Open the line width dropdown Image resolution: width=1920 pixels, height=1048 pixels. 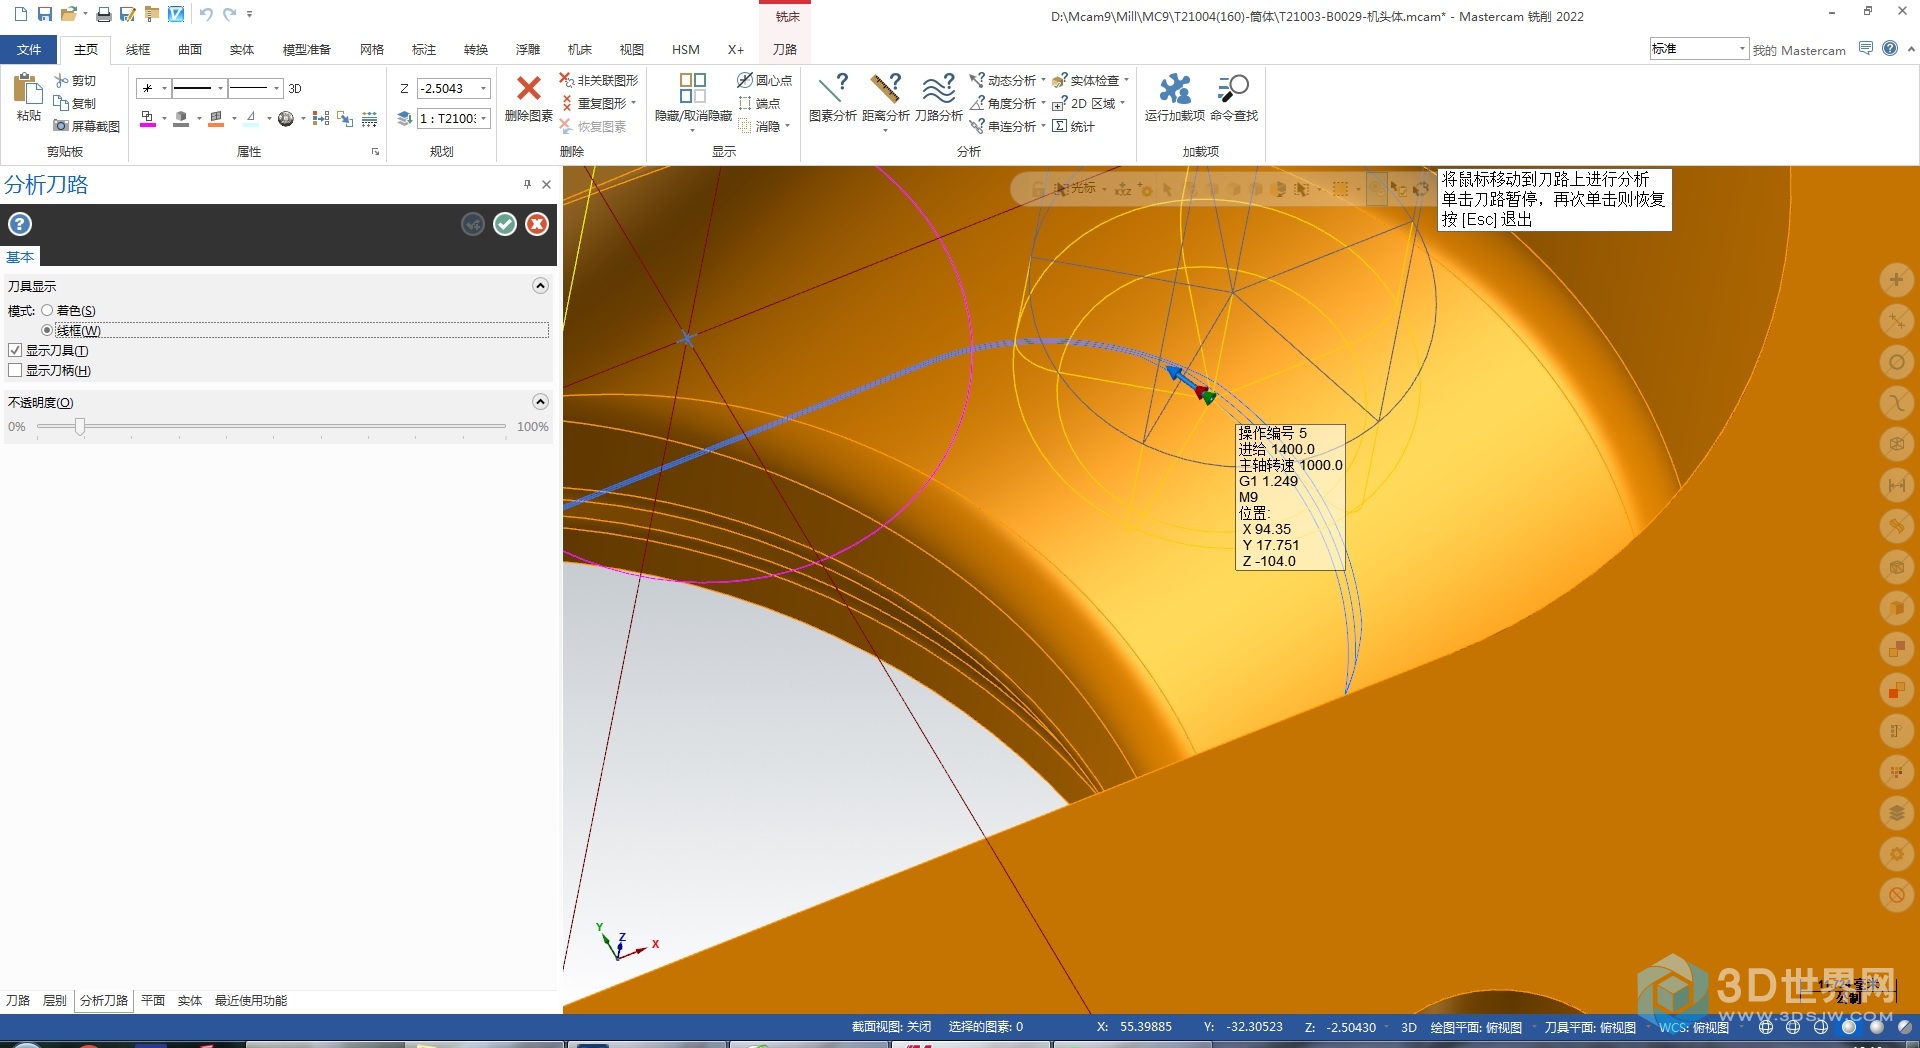[x=276, y=88]
